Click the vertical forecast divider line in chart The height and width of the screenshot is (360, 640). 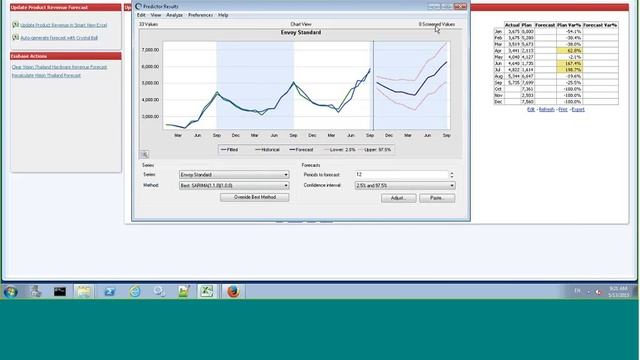[373, 85]
